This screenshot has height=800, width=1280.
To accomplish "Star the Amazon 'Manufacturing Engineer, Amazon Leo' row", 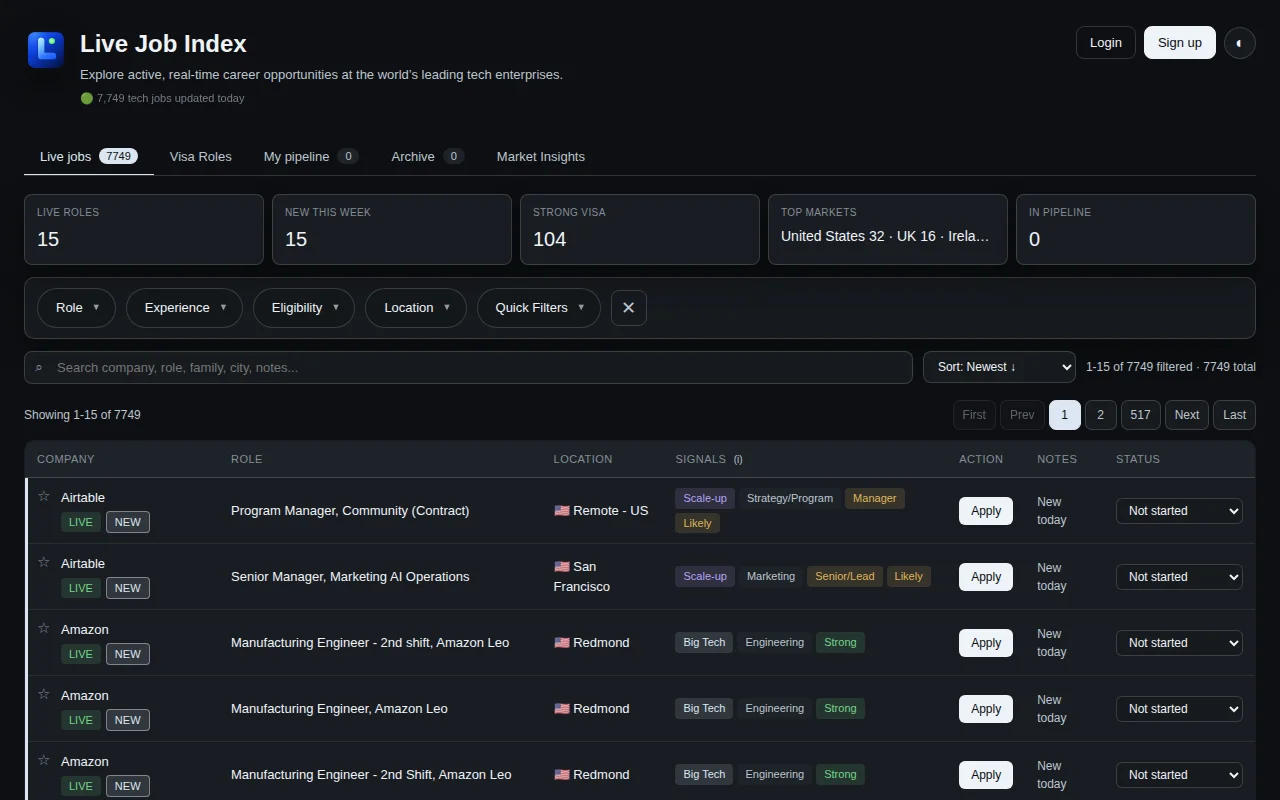I will (x=44, y=694).
